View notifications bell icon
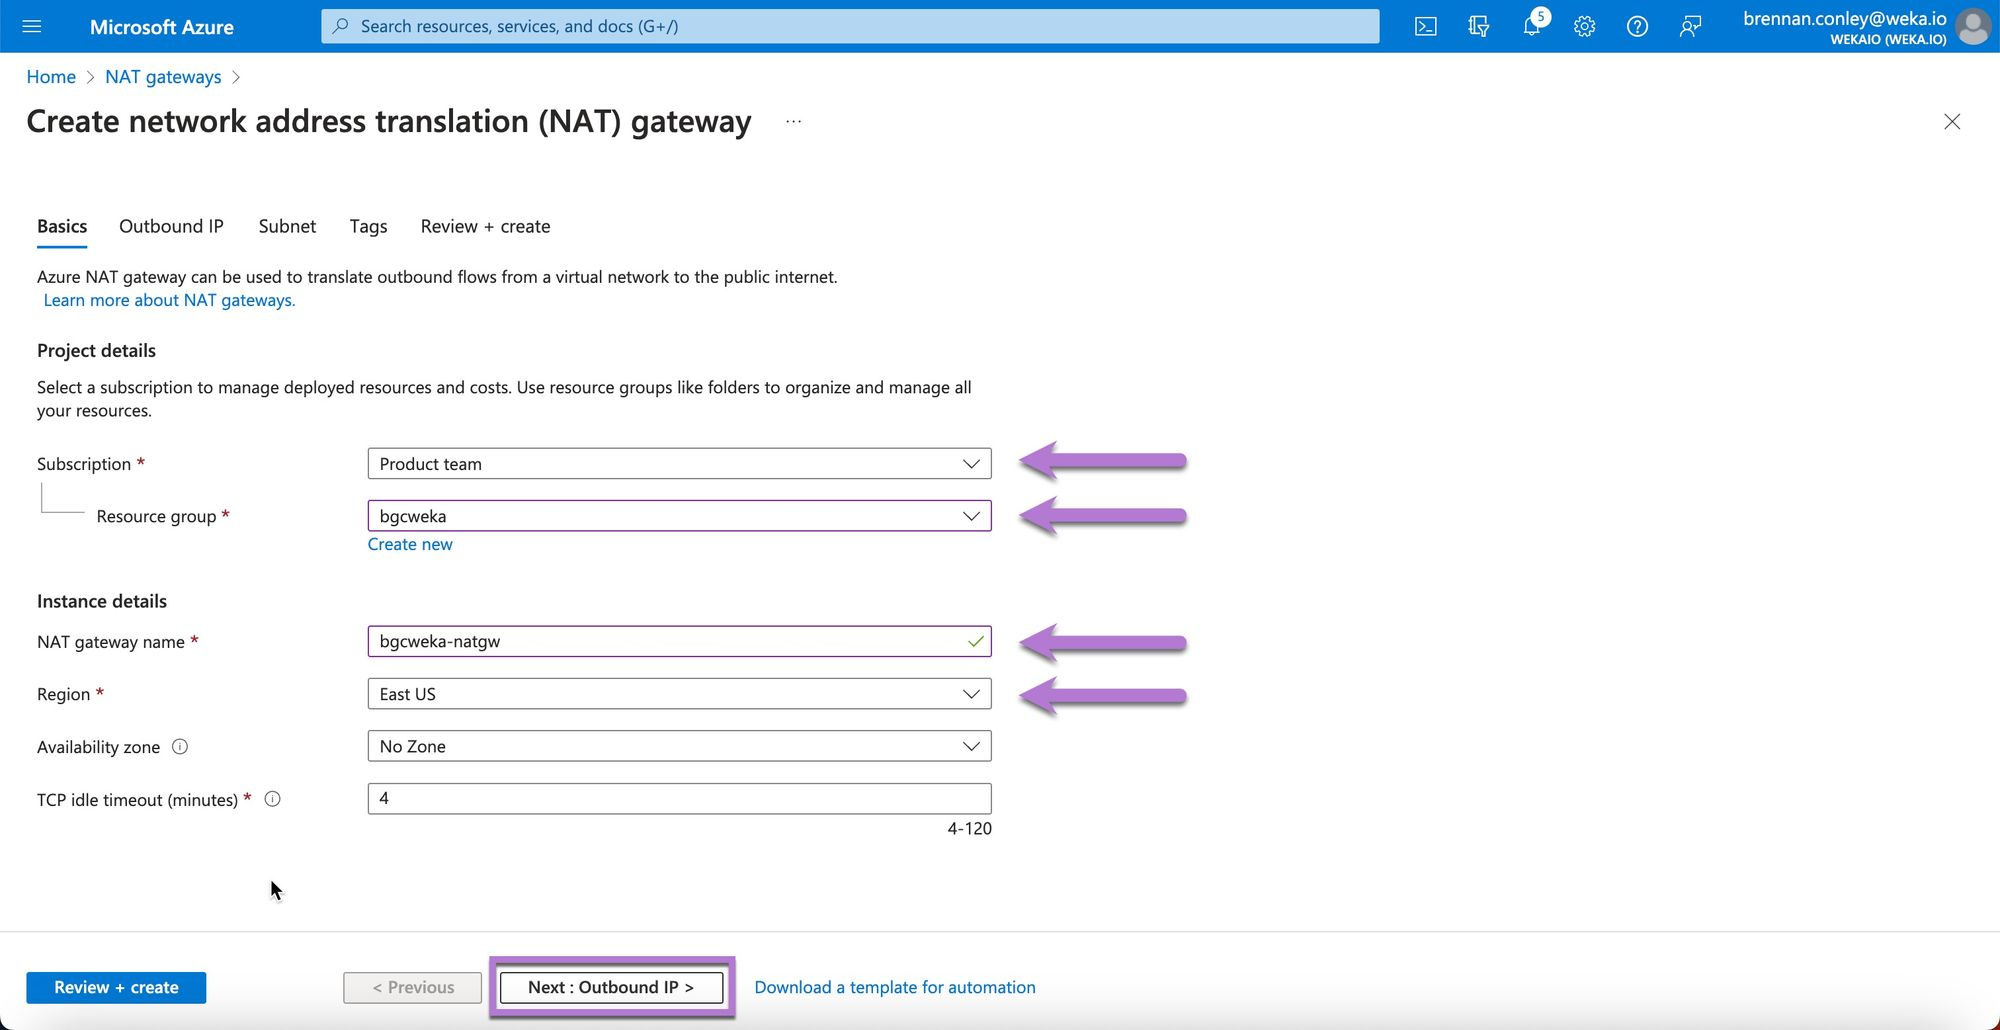Screen dimensions: 2000x1030 [1531, 26]
